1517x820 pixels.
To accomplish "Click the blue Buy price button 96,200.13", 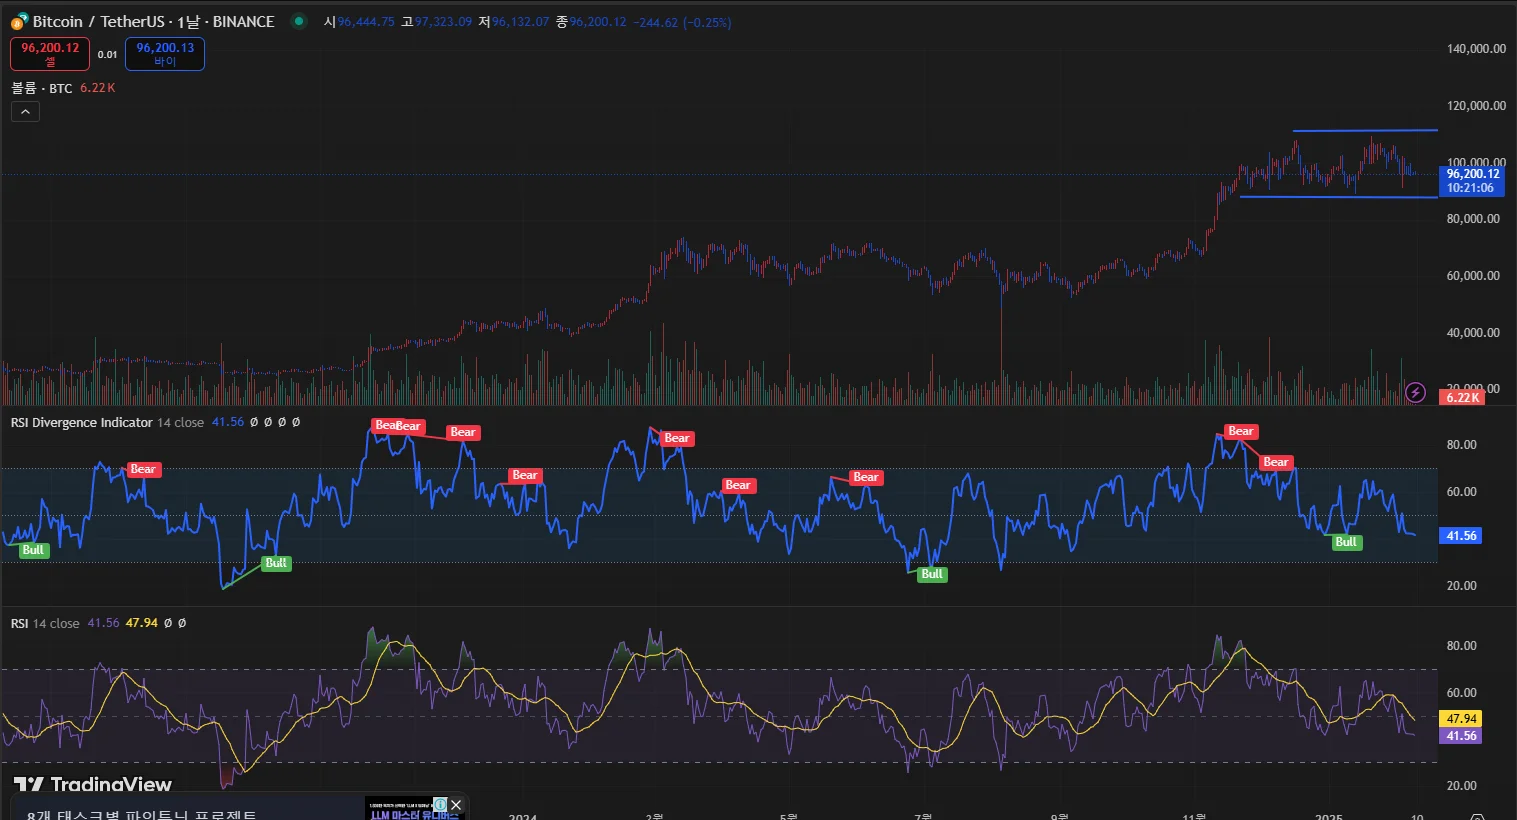I will pos(165,54).
